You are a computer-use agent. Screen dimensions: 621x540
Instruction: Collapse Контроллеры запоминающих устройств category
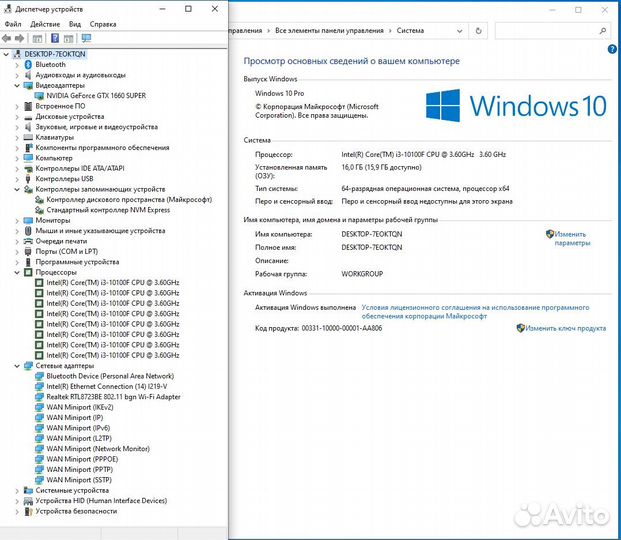tap(17, 189)
